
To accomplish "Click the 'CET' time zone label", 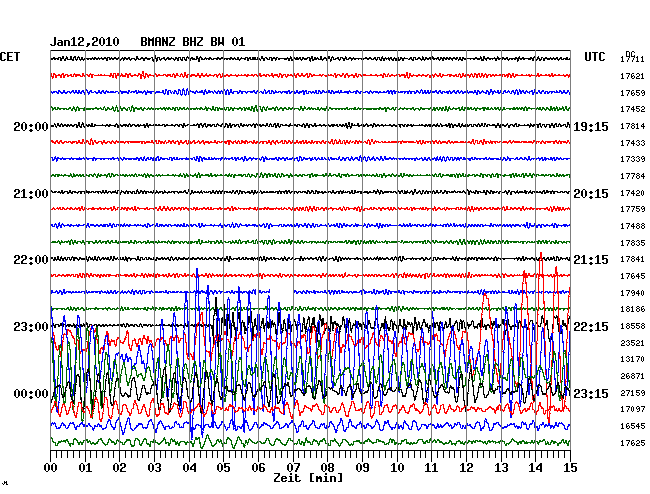I will 10,57.
